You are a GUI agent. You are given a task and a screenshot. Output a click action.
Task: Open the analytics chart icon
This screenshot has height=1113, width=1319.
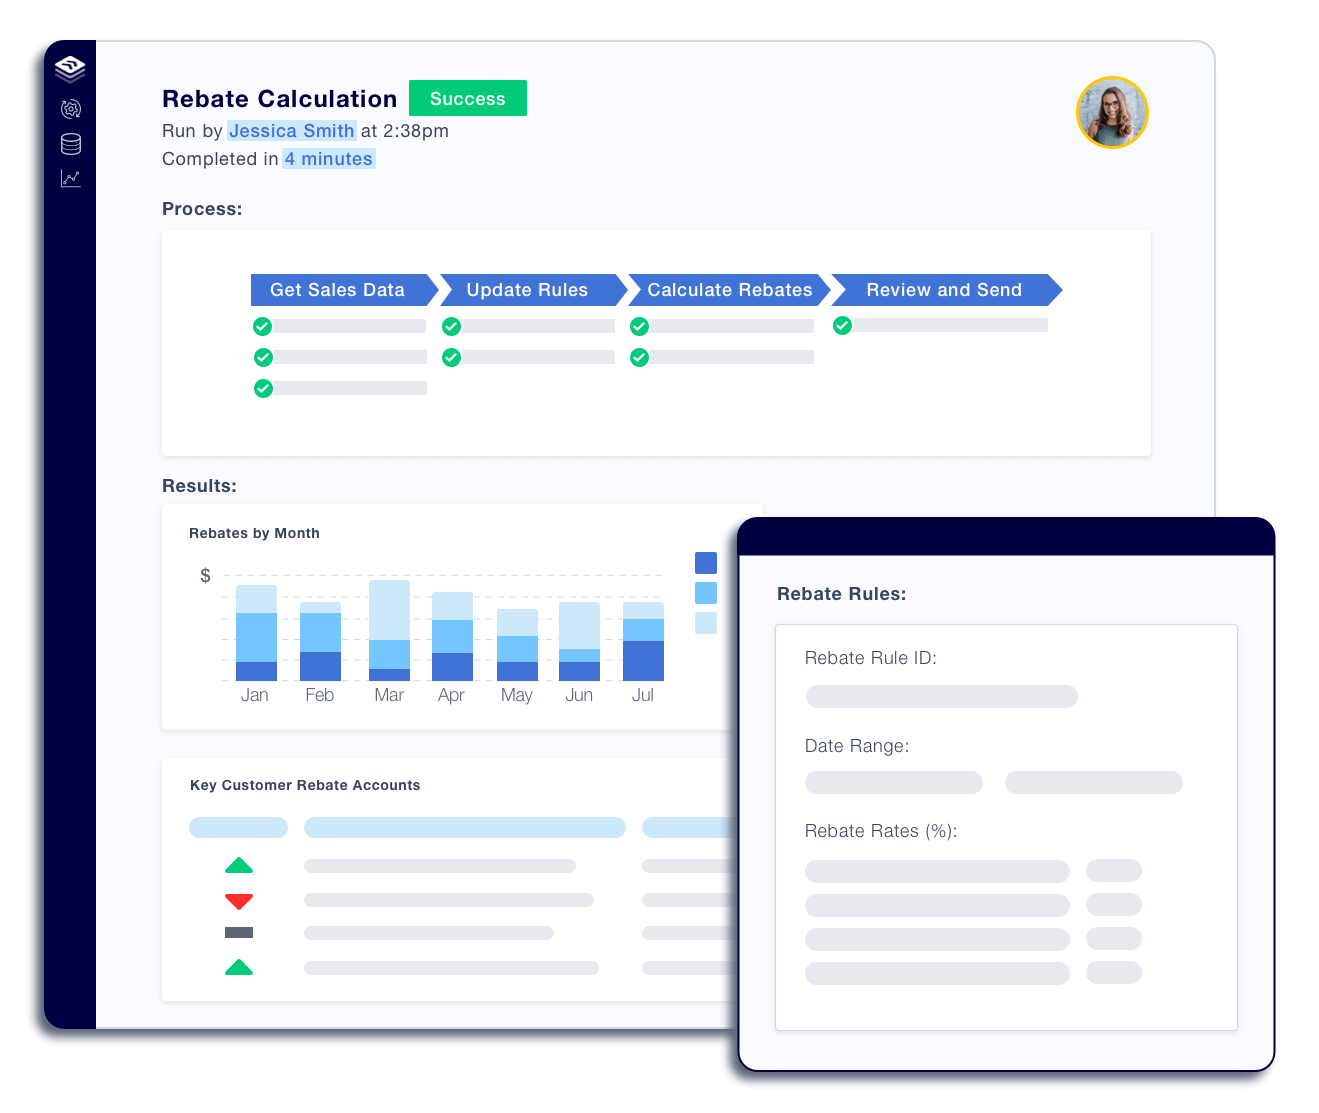[x=70, y=178]
